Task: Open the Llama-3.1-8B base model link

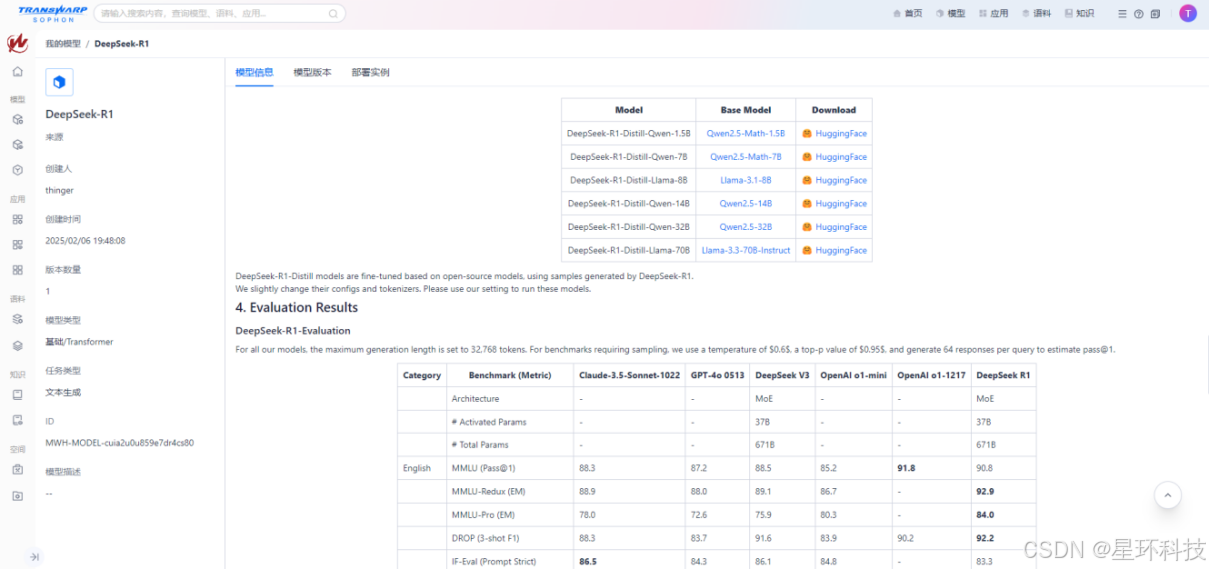Action: [x=745, y=180]
